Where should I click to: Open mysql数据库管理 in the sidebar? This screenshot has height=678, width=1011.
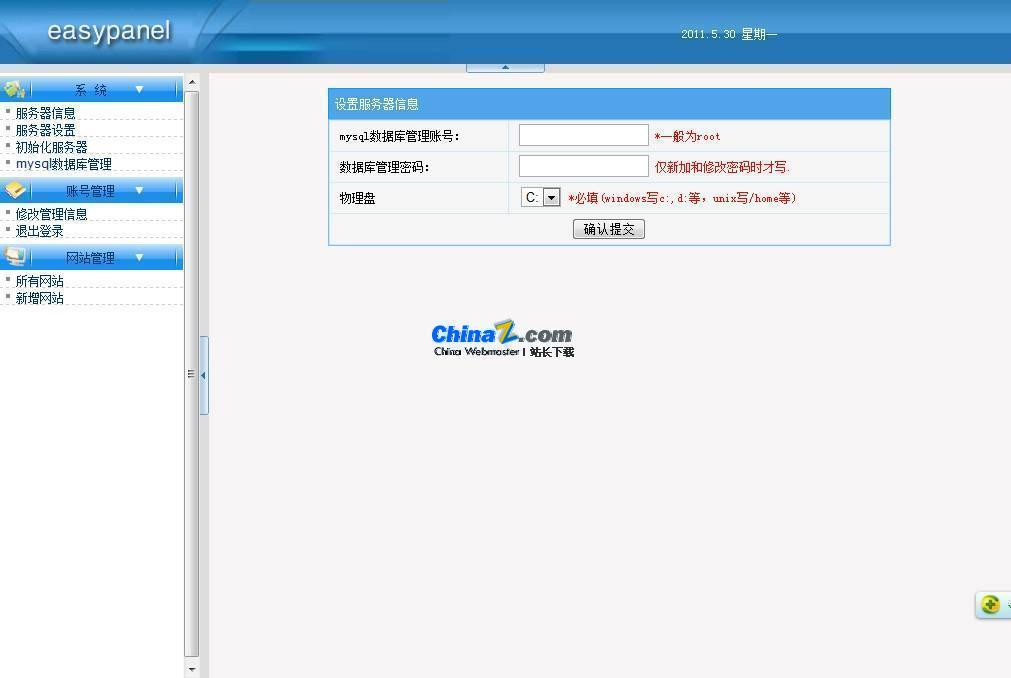tap(64, 164)
